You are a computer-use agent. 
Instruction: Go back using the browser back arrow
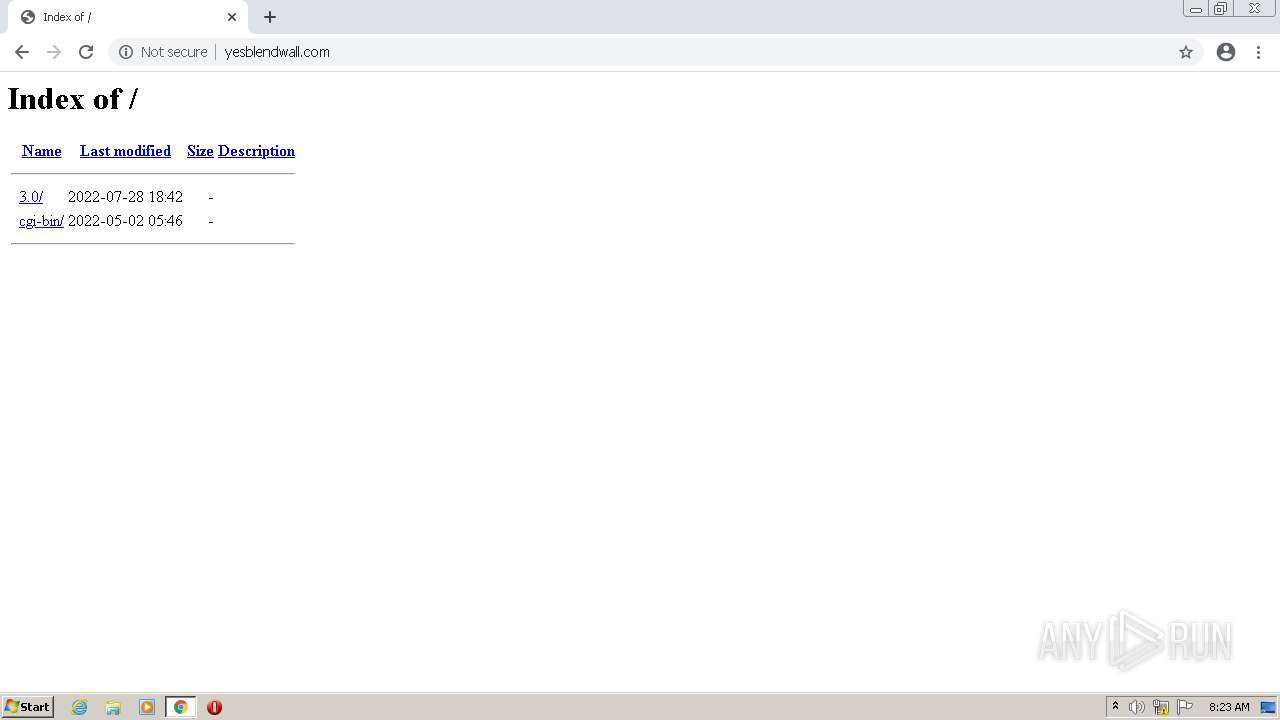click(x=22, y=52)
